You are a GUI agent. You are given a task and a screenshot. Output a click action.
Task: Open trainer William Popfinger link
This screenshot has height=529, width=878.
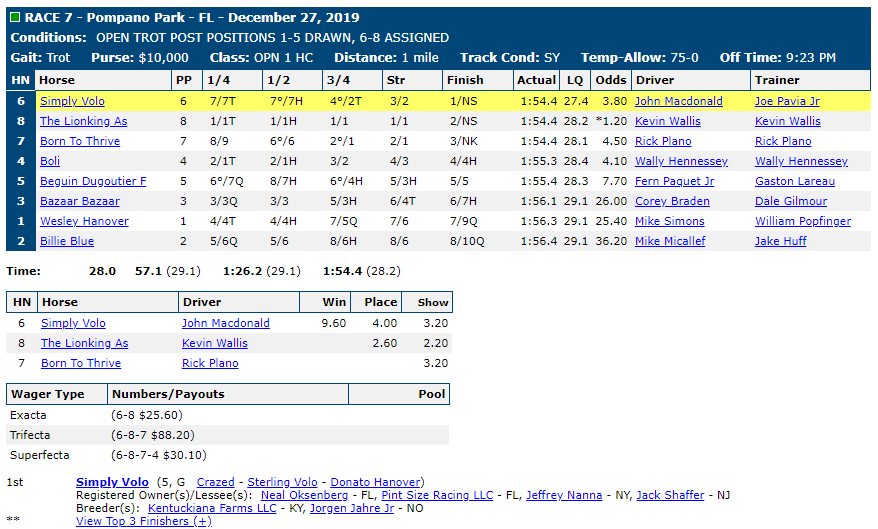pyautogui.click(x=802, y=221)
